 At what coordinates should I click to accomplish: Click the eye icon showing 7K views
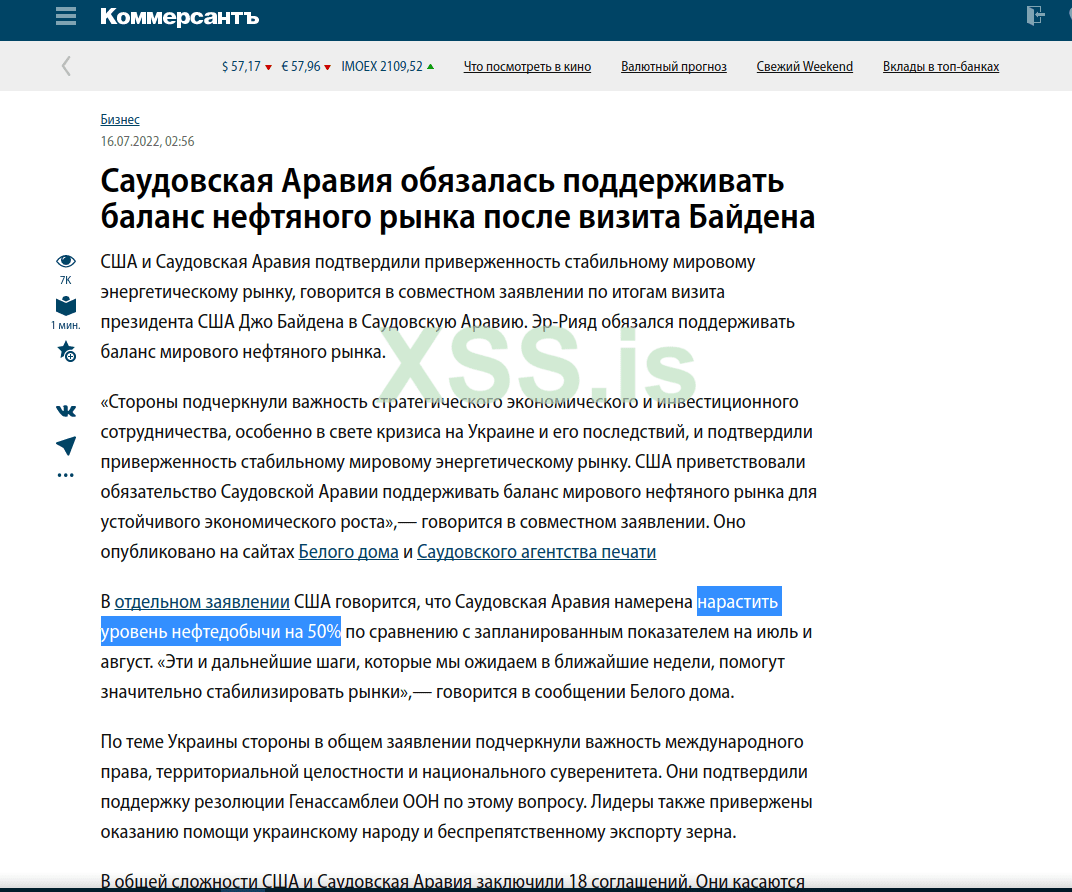click(65, 262)
